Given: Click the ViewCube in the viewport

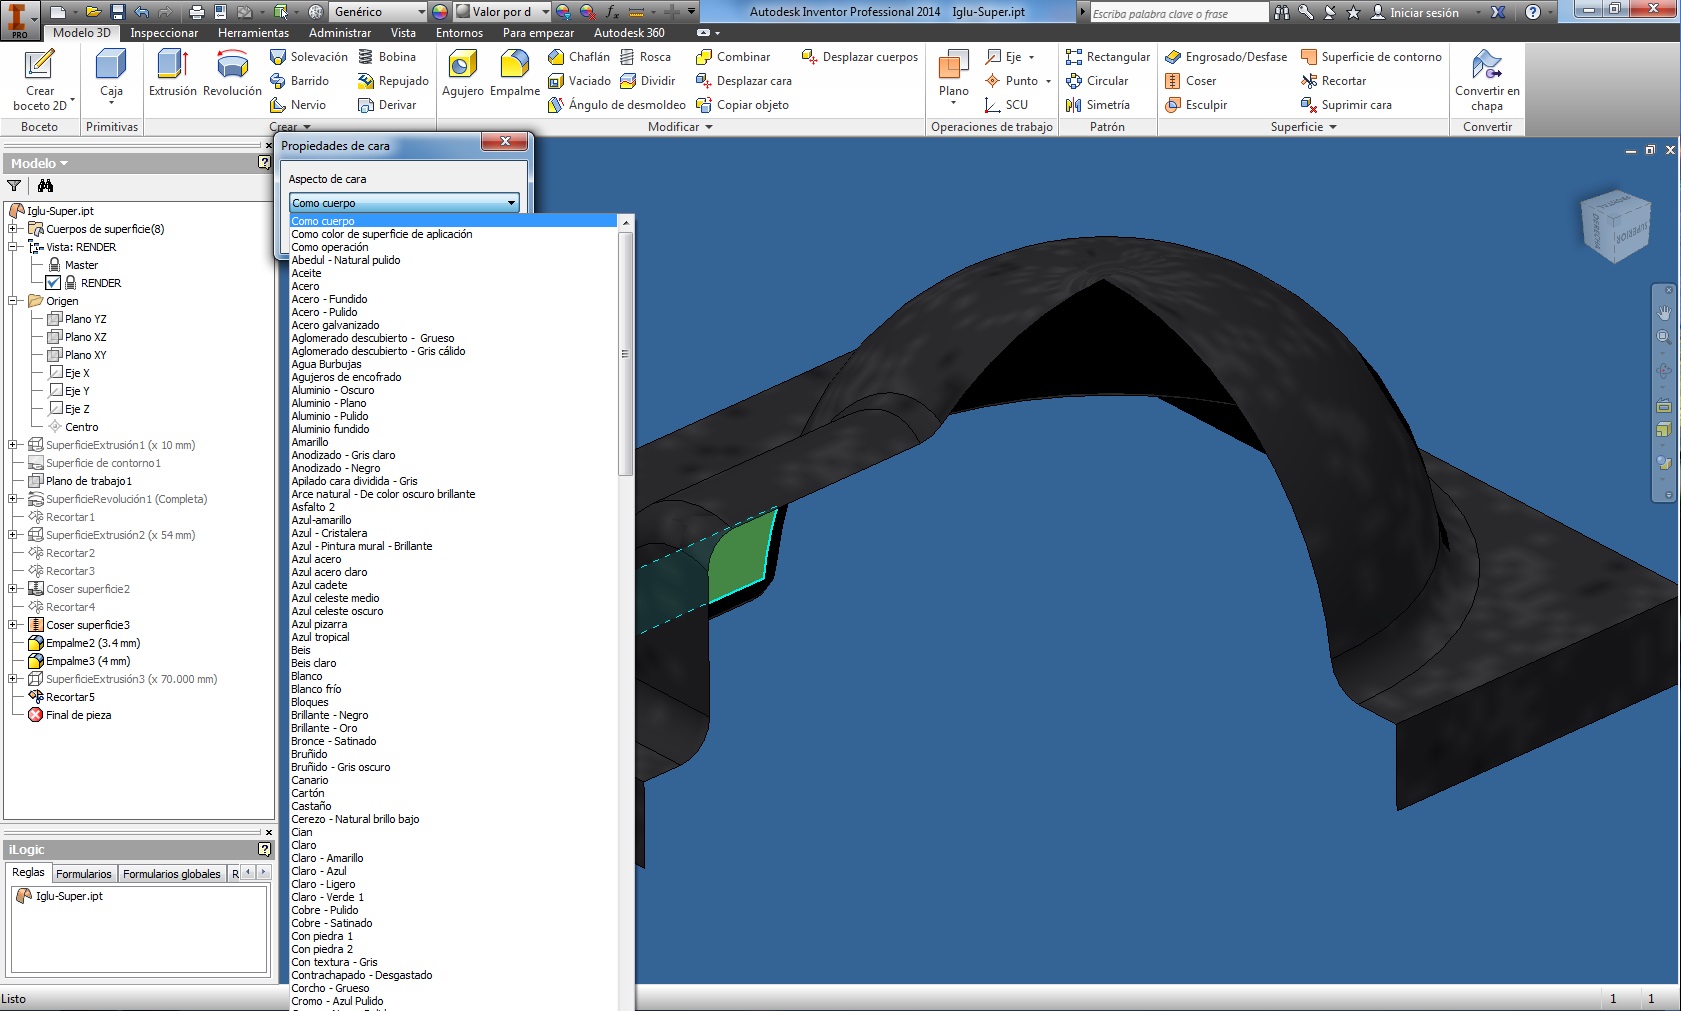Looking at the screenshot, I should click(1616, 225).
